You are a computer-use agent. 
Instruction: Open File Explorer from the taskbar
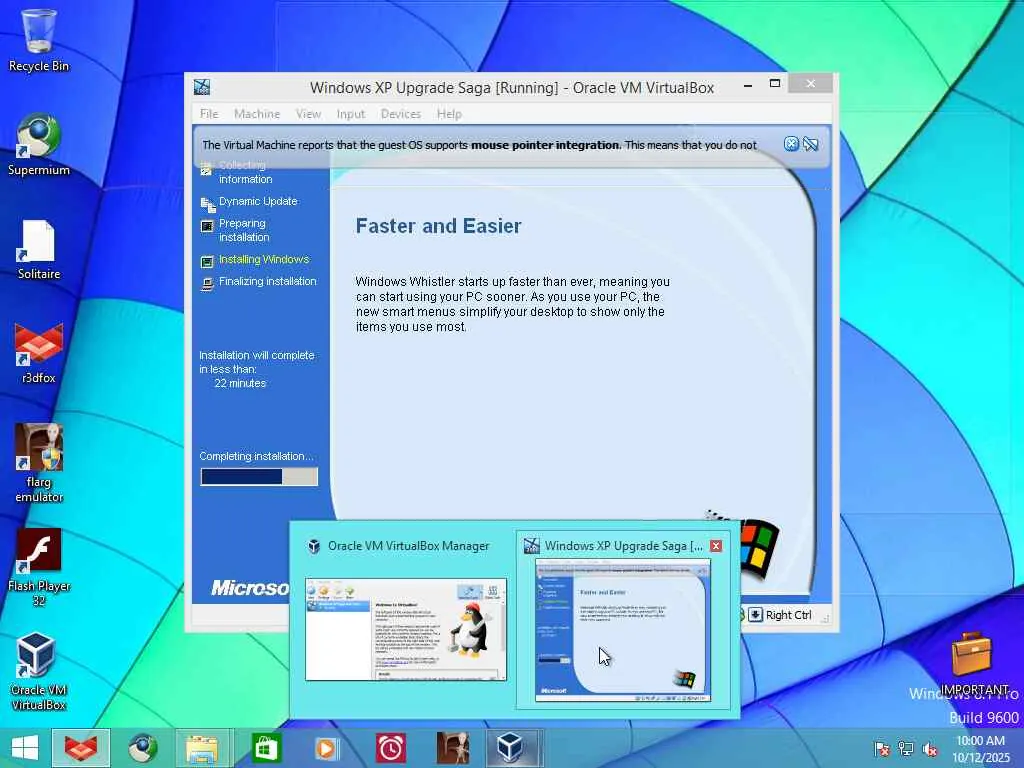(x=202, y=748)
